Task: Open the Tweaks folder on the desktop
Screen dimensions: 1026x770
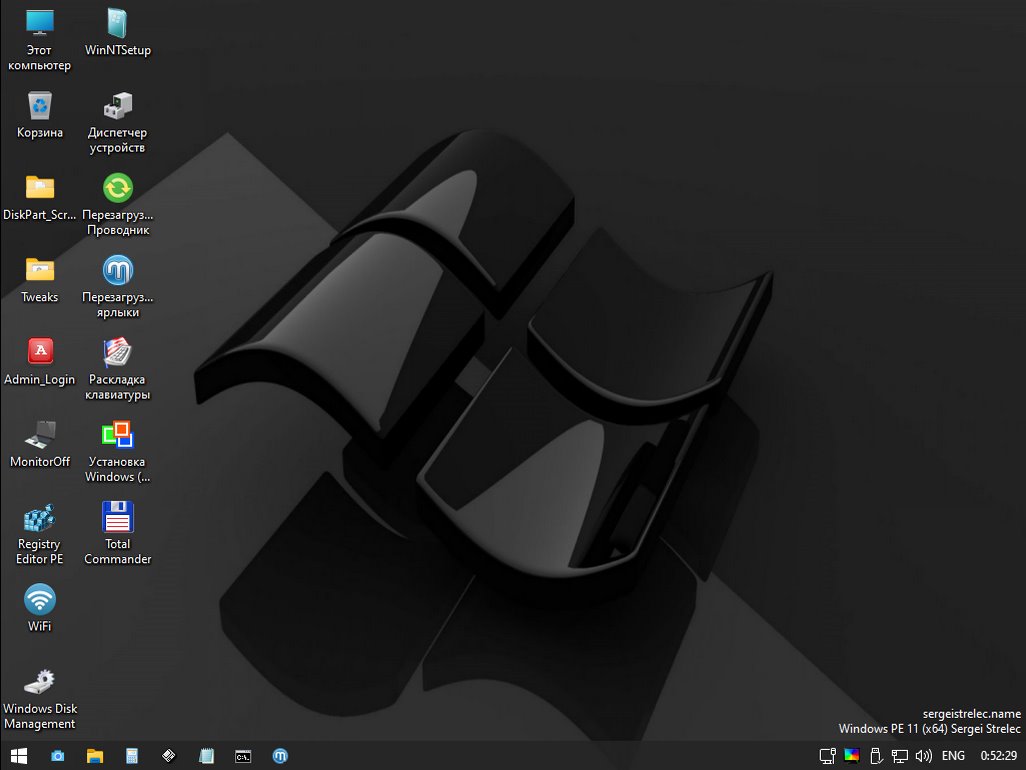Action: 40,270
